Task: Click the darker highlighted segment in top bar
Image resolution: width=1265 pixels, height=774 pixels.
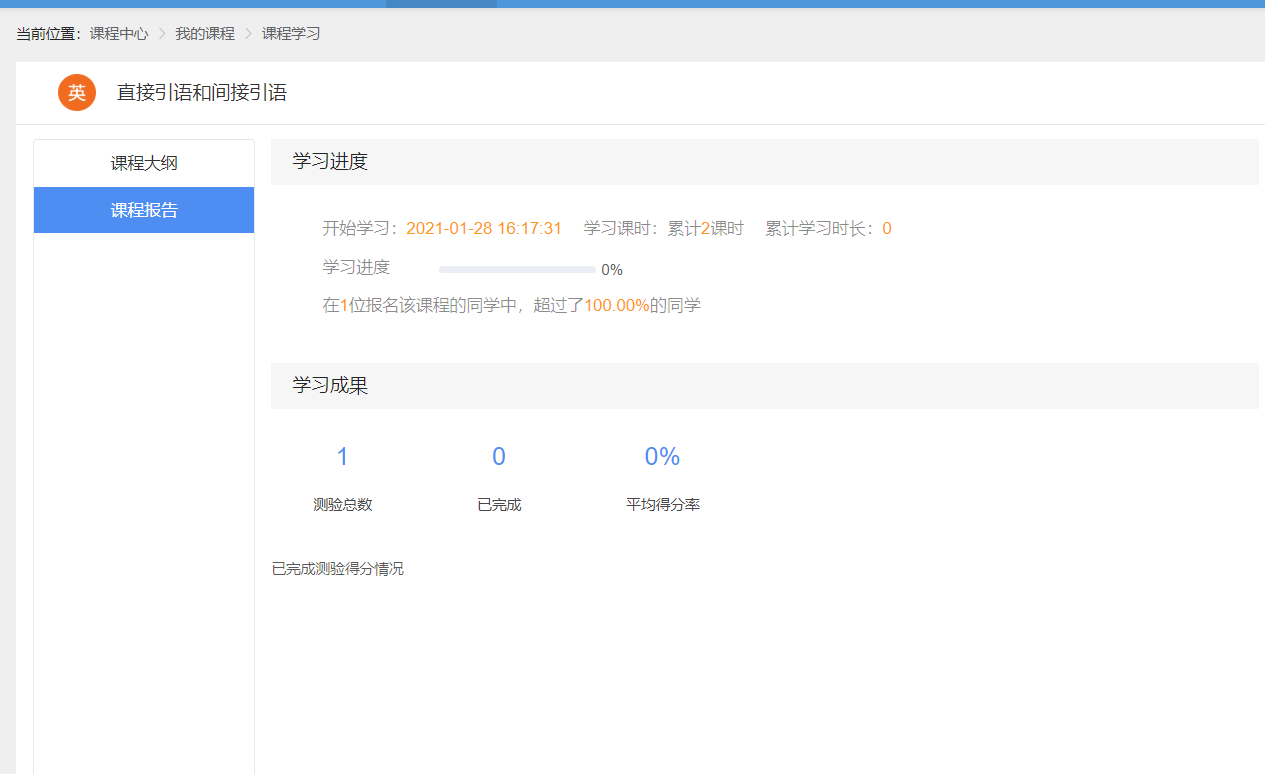Action: (x=441, y=4)
